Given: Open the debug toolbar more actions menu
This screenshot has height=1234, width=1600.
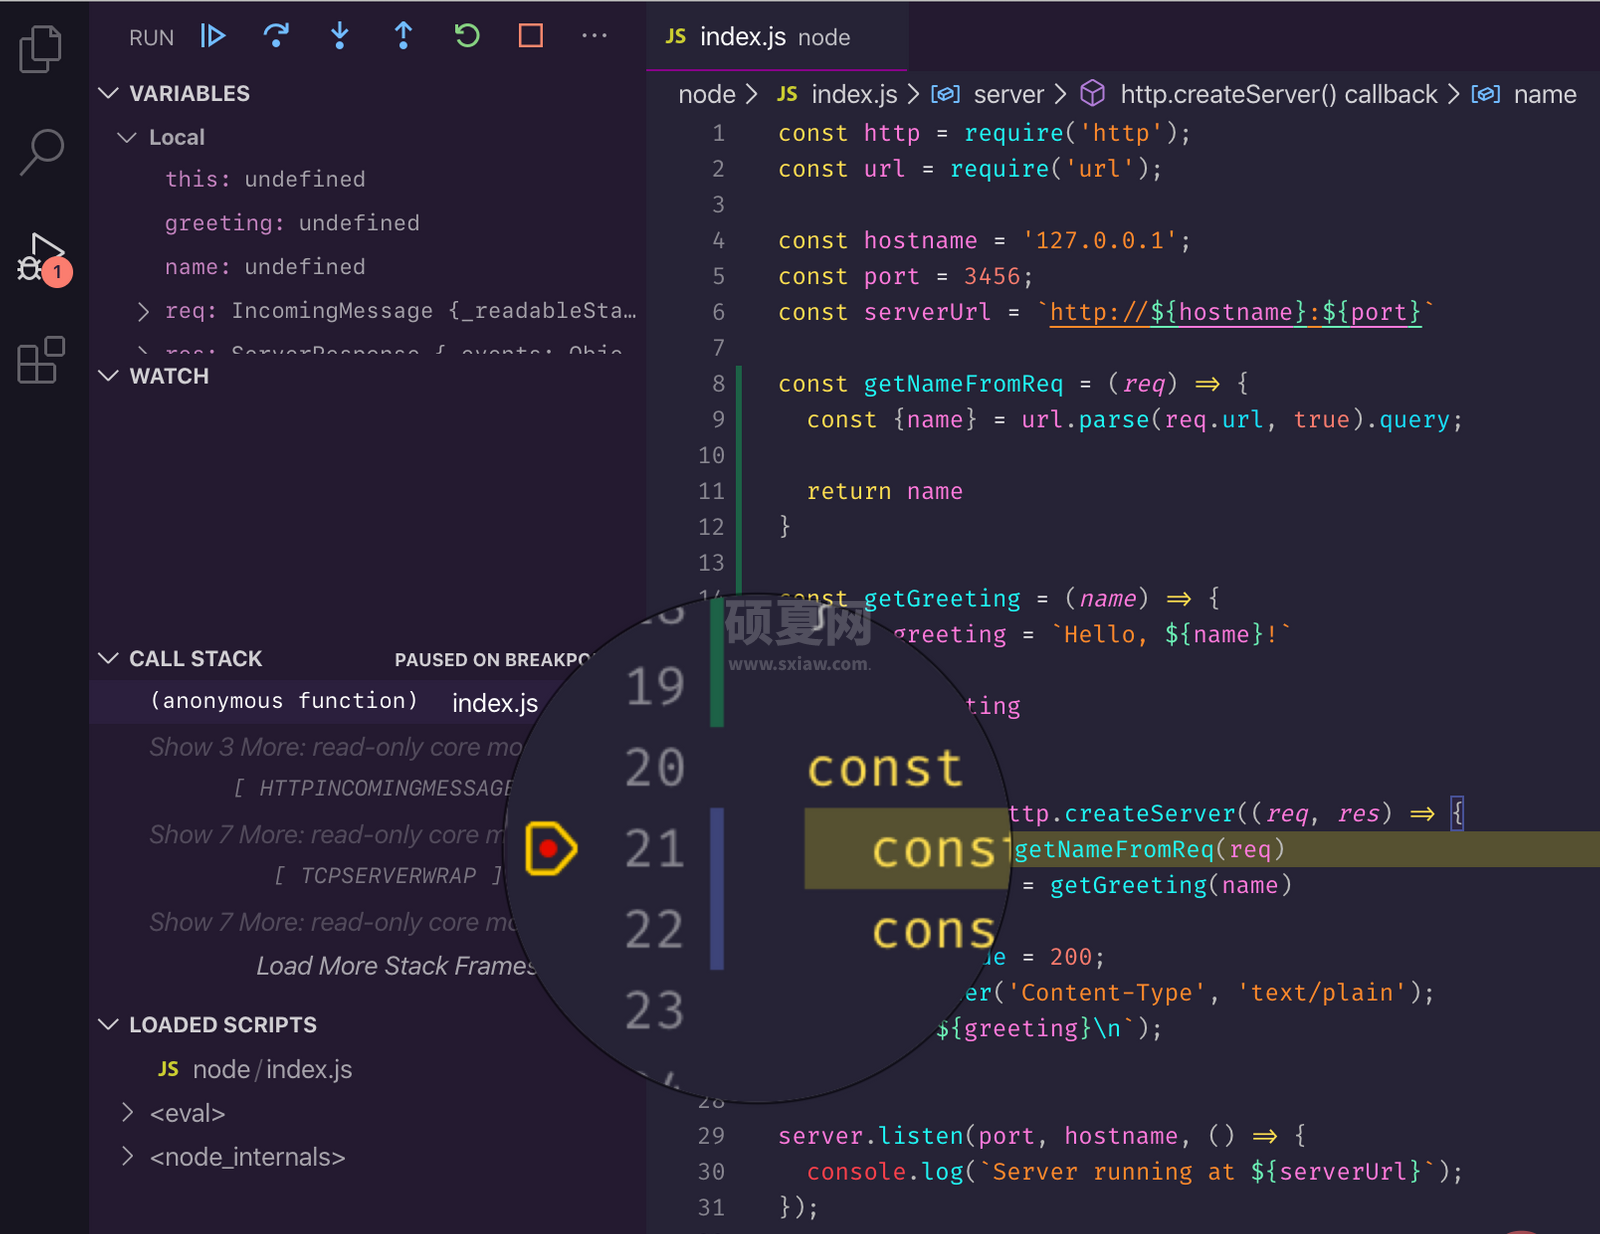Looking at the screenshot, I should 594,36.
